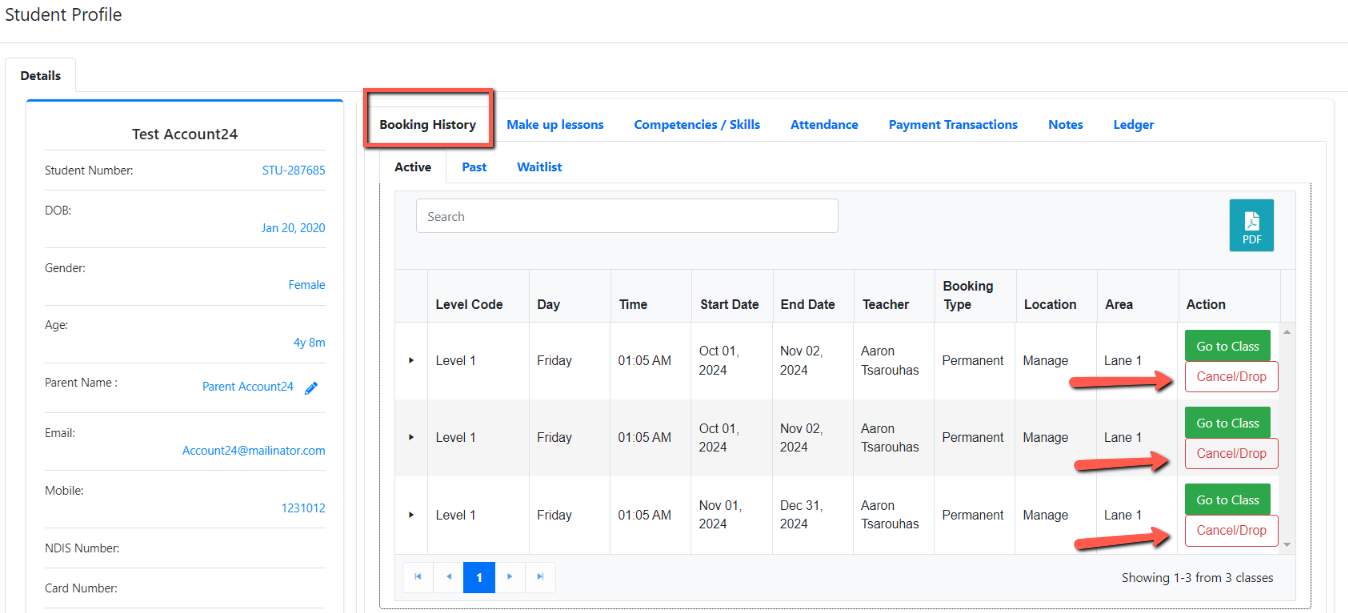Open the Payment Transactions tab
Screen dimensions: 1348x613
(x=953, y=125)
